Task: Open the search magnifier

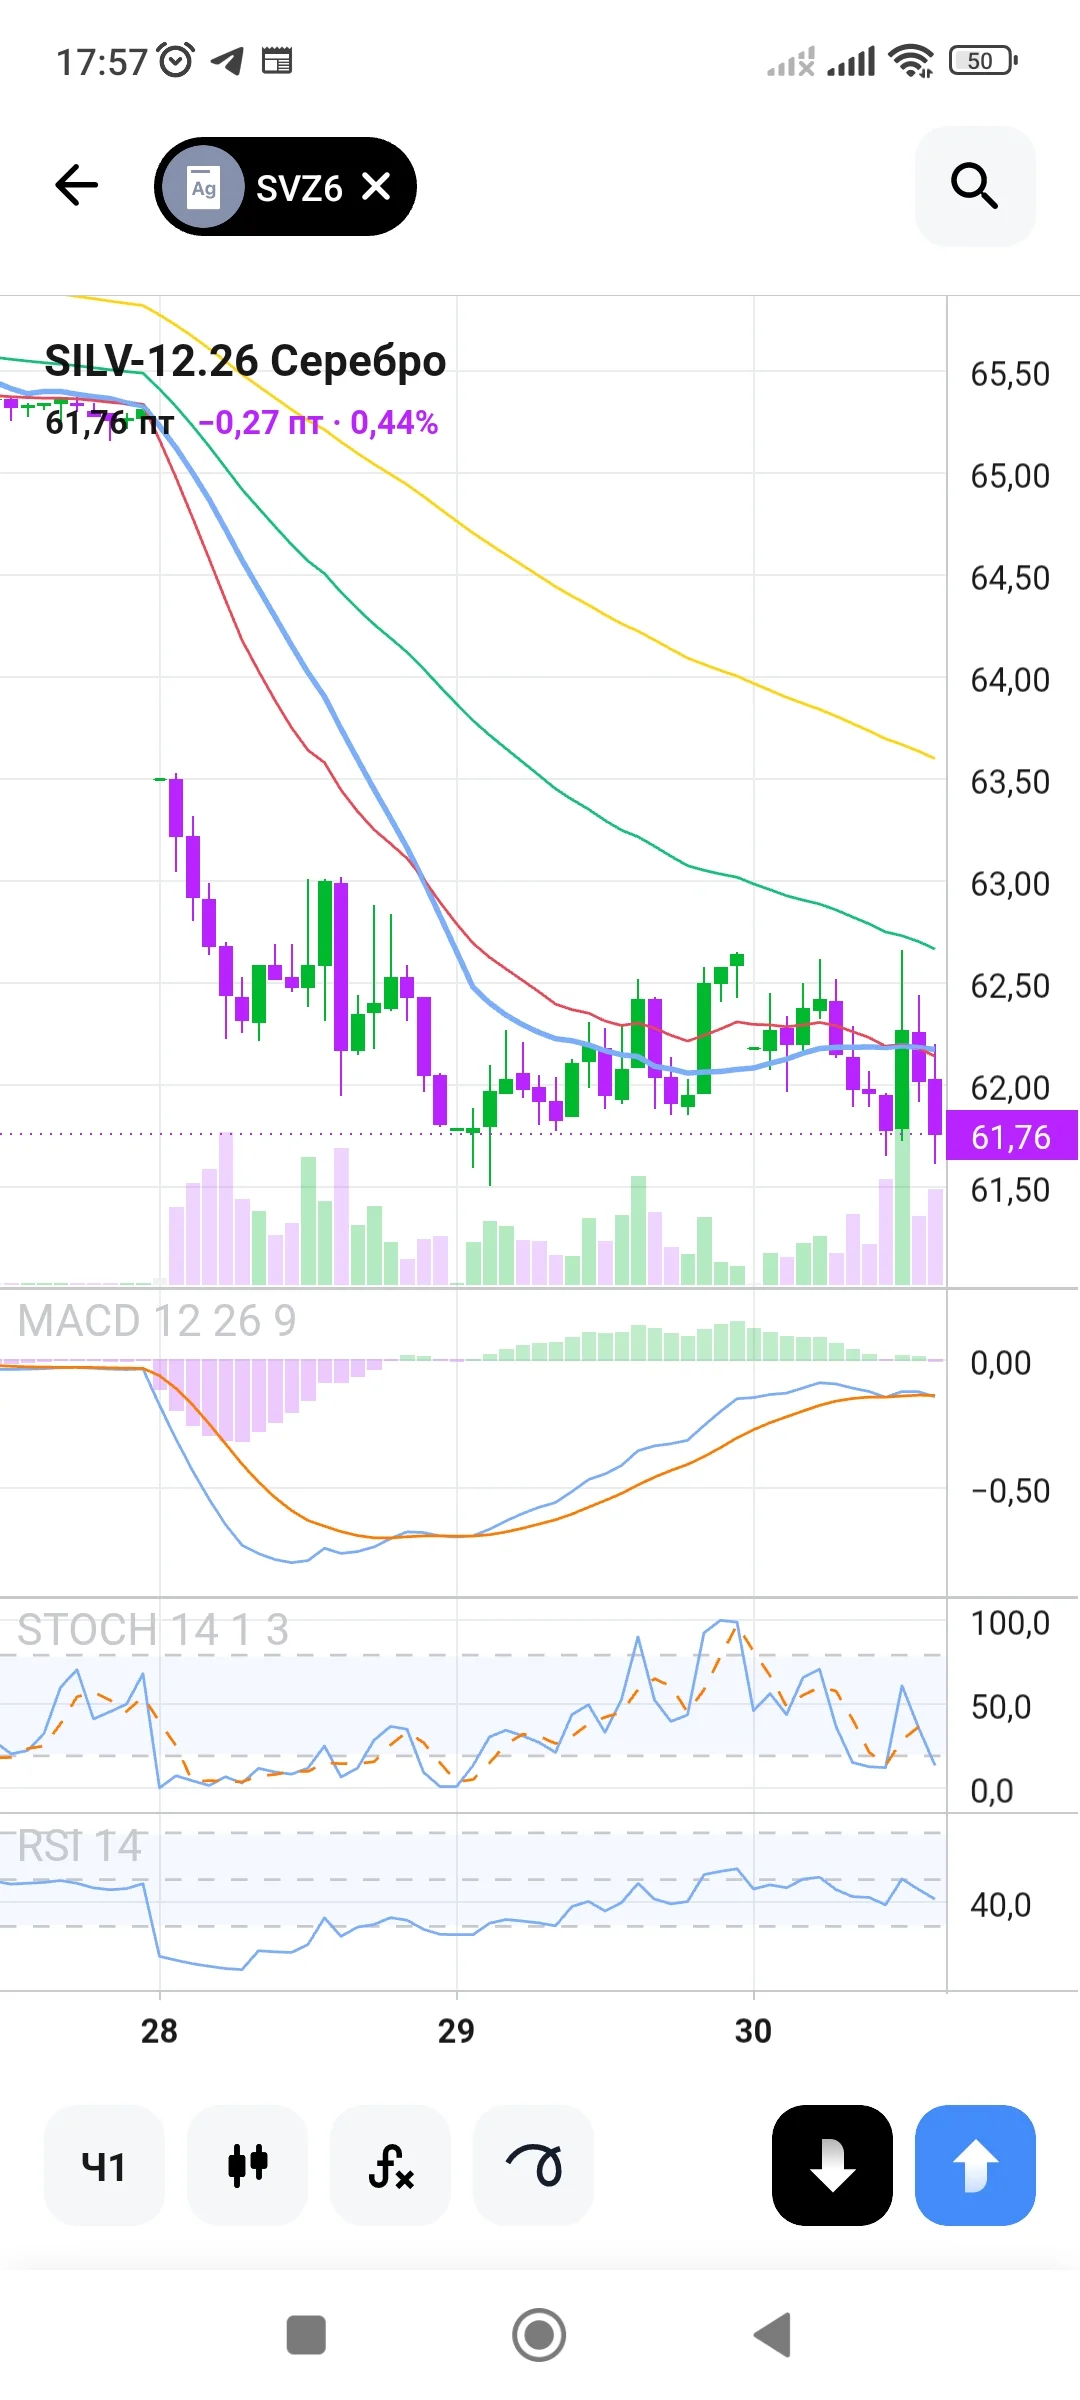Action: [975, 186]
